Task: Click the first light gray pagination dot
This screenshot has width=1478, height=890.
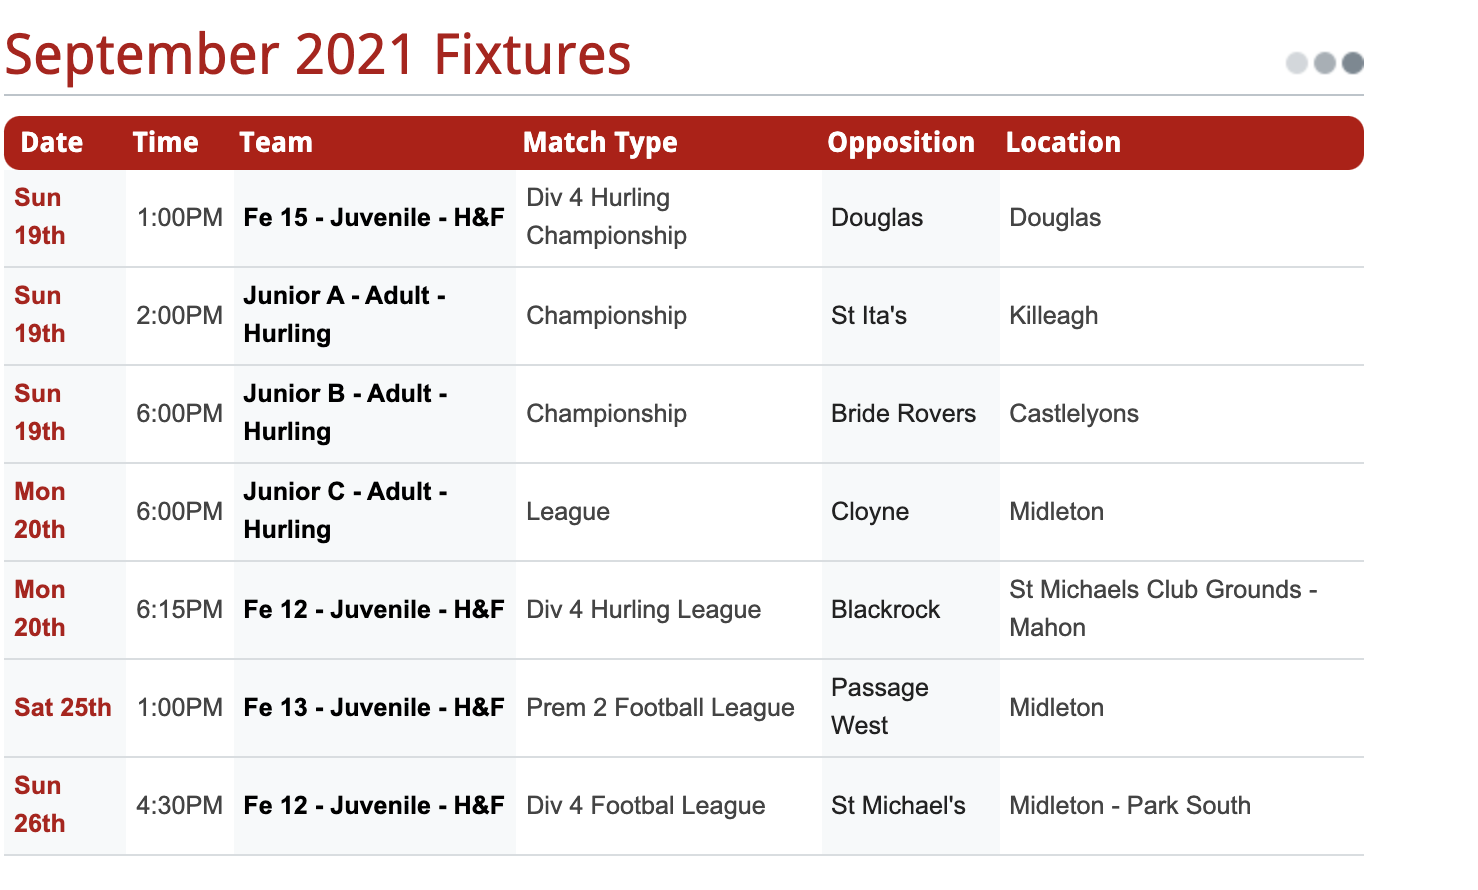Action: pyautogui.click(x=1297, y=63)
